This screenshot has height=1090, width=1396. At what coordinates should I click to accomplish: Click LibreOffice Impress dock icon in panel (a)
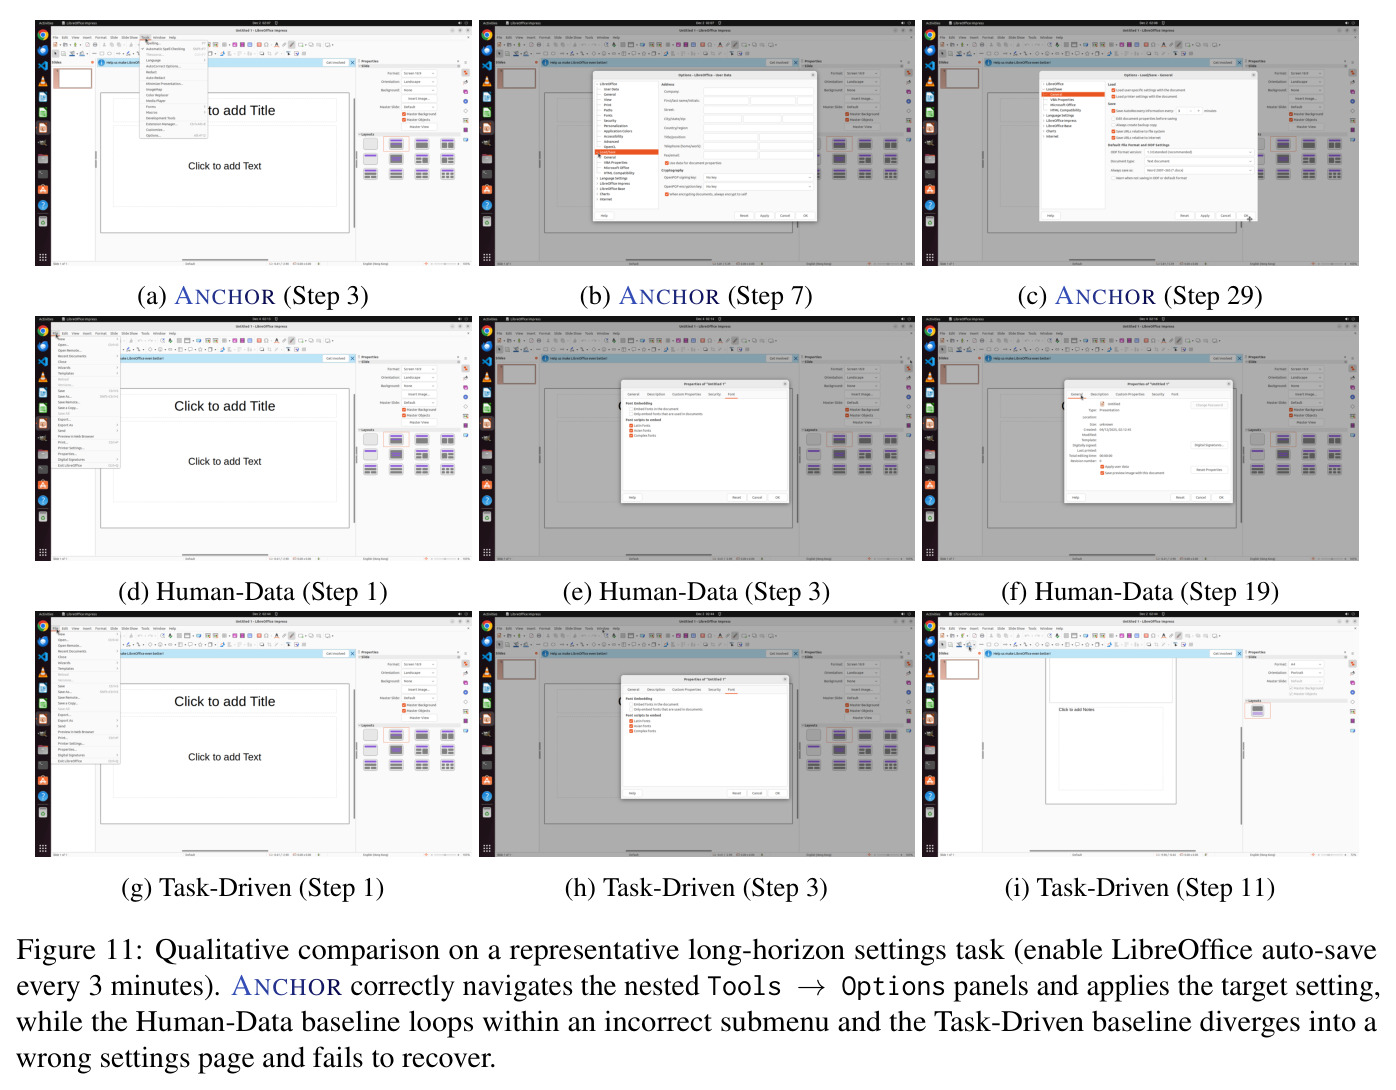42,128
